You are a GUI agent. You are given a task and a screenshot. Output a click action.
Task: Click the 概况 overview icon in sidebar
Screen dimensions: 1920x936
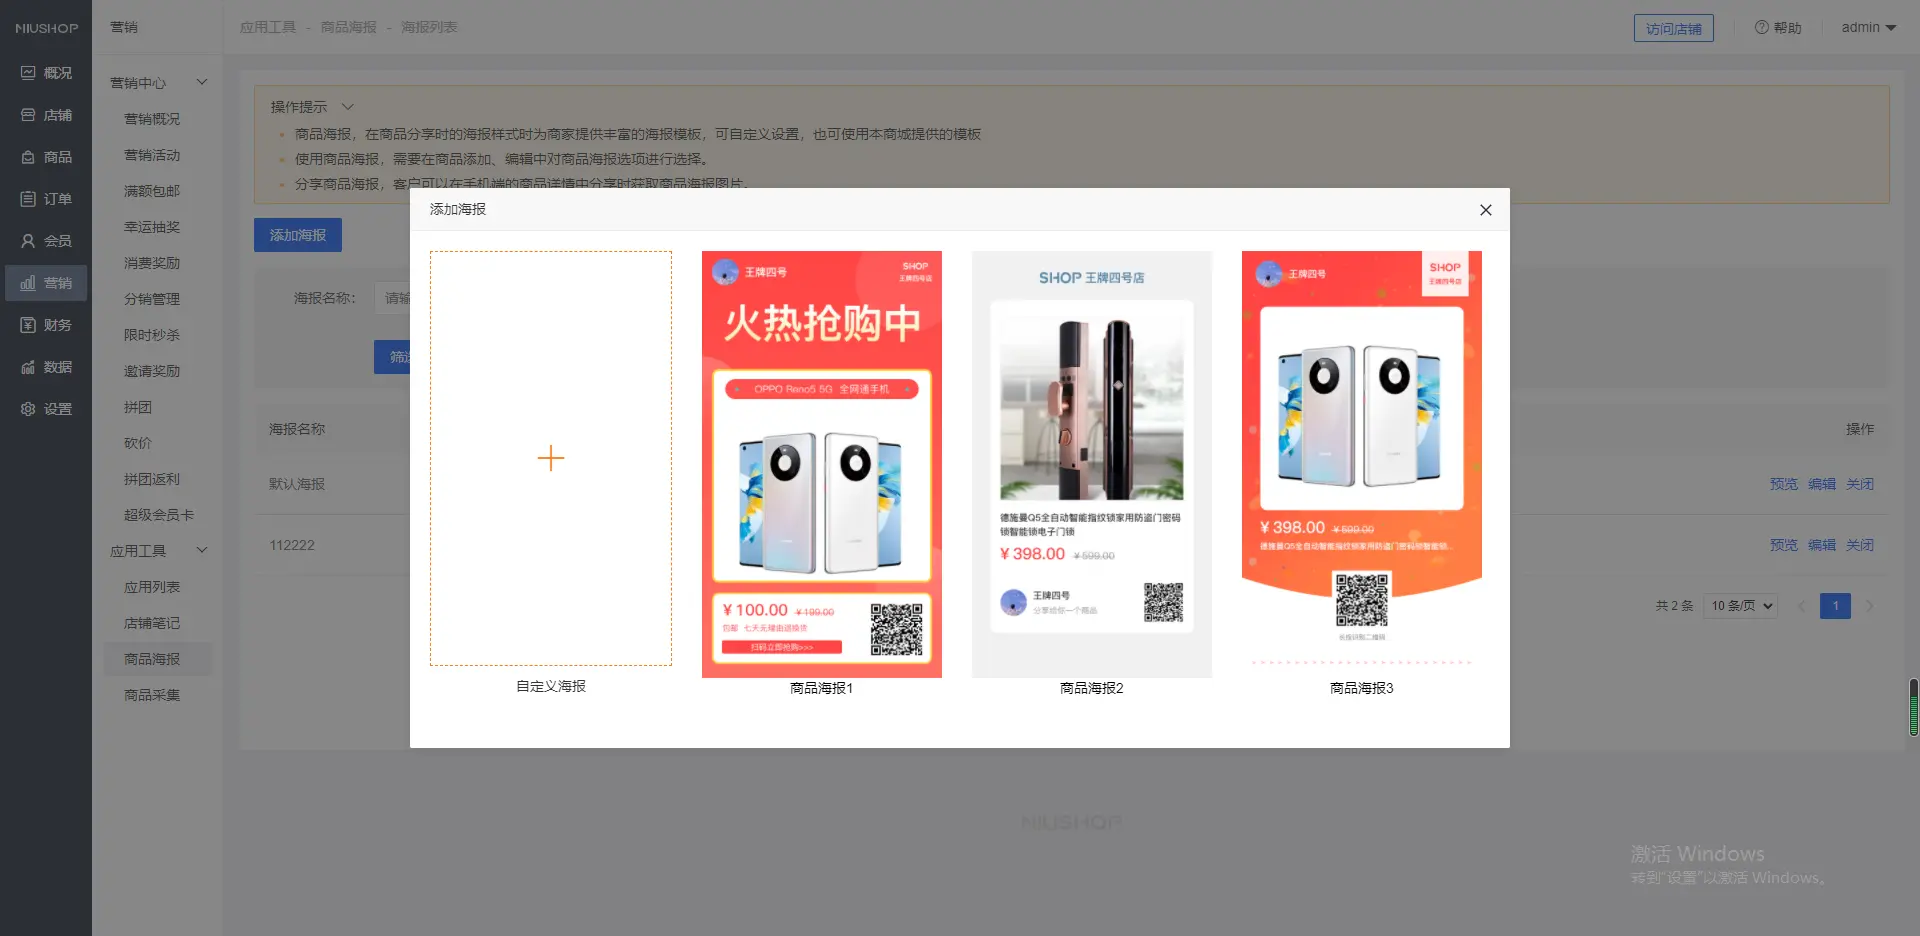28,73
